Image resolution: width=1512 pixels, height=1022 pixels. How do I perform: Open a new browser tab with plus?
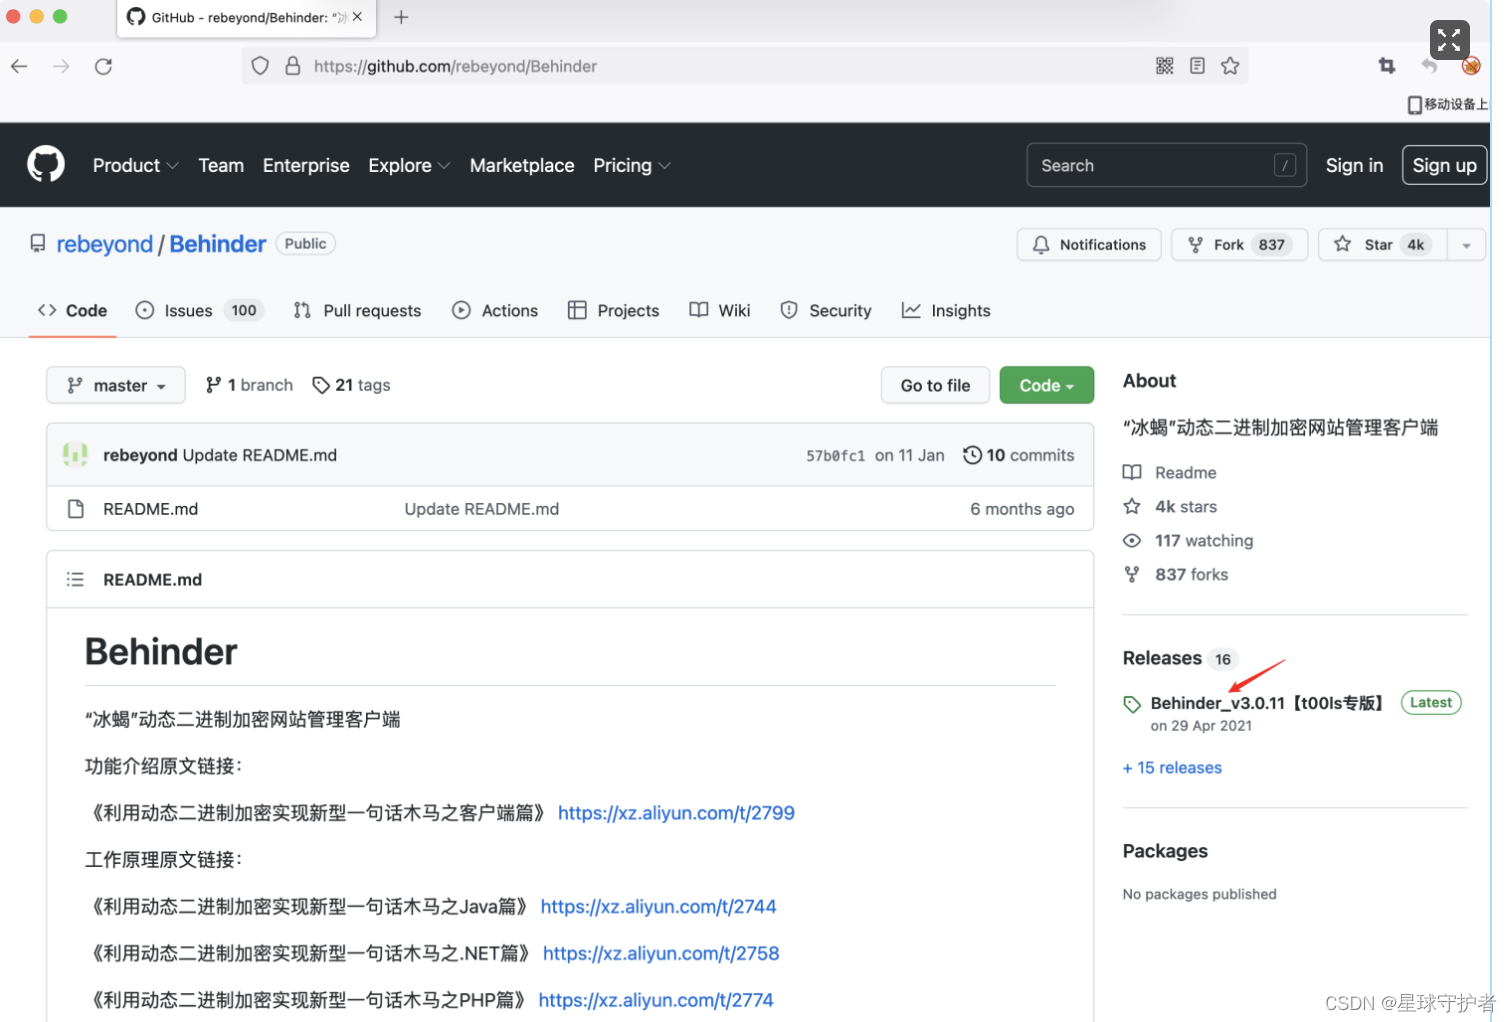click(401, 17)
